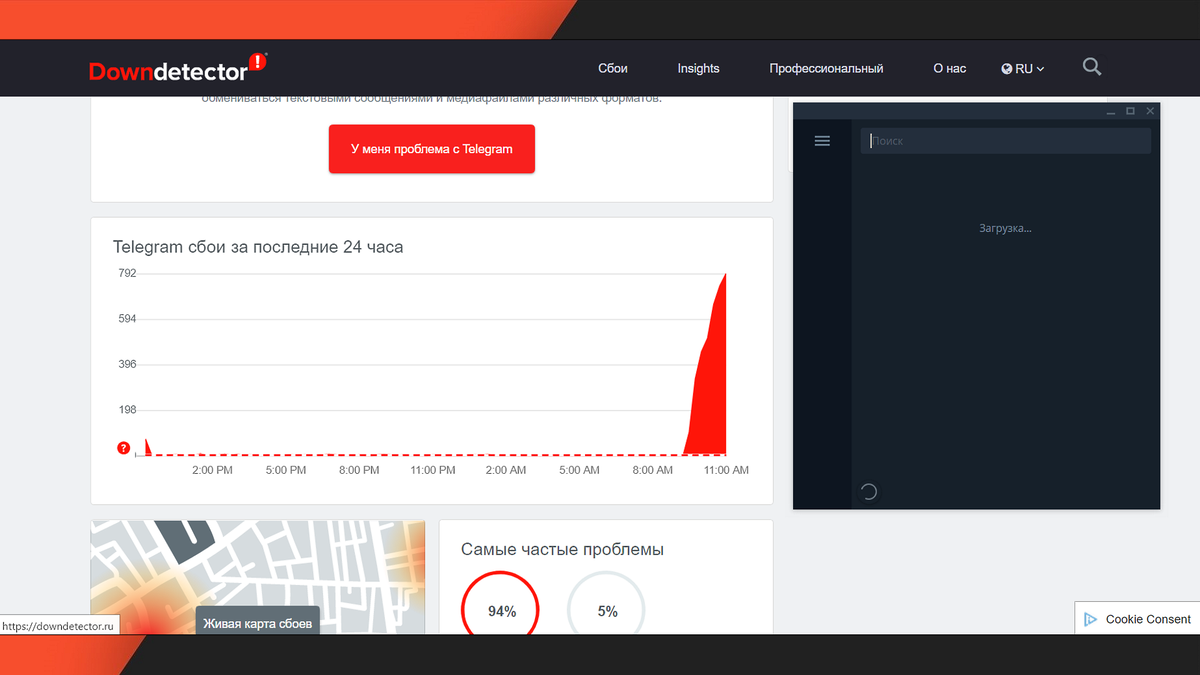Click the Cookie Consent button
Screen dimensions: 1200x675
pos(1137,619)
